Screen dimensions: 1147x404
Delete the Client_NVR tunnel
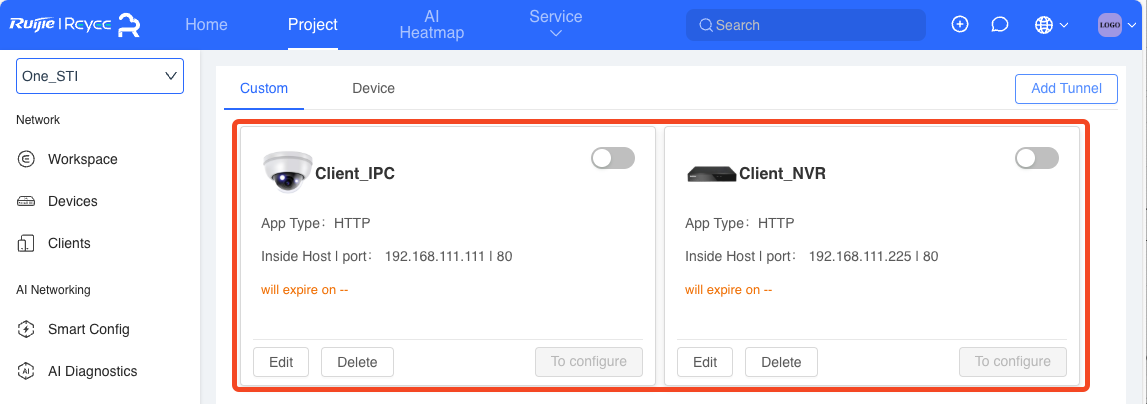[781, 362]
